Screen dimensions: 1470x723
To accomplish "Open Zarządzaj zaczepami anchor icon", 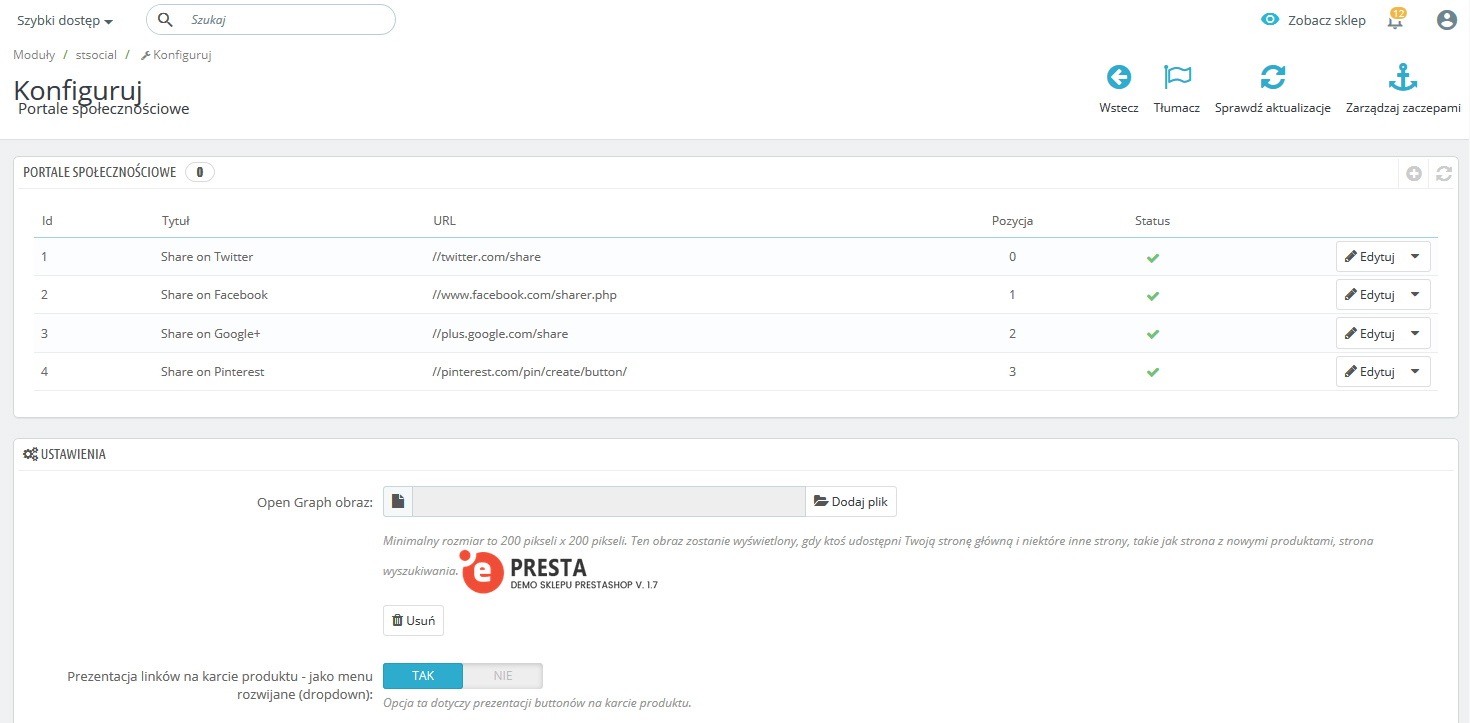I will point(1403,78).
